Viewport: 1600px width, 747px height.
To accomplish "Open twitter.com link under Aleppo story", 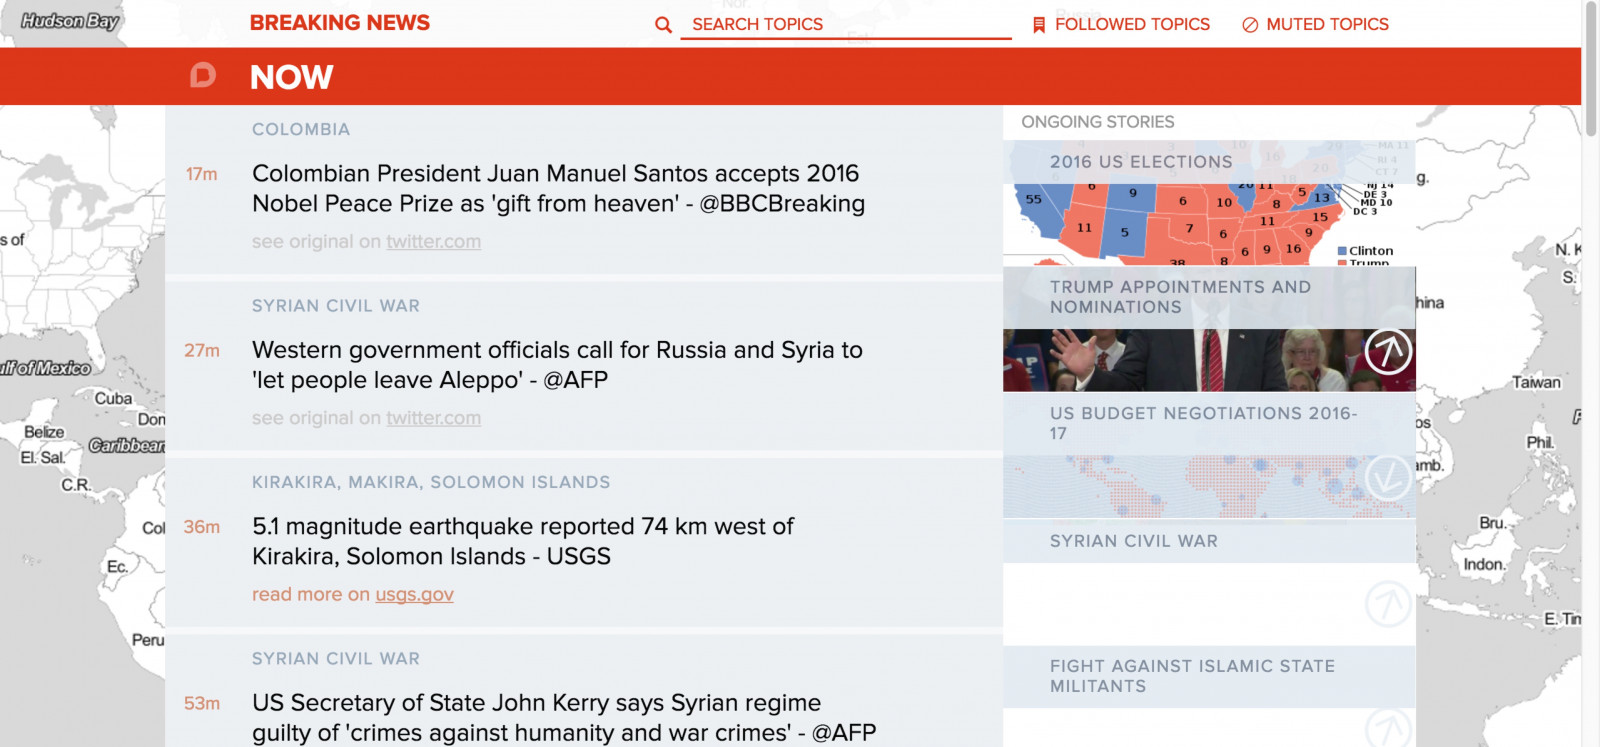I will (433, 418).
